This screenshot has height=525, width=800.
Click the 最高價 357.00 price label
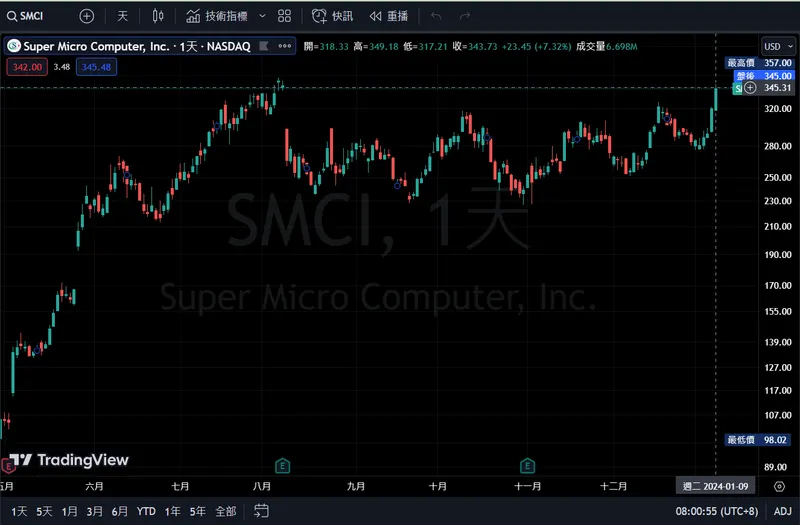point(760,63)
